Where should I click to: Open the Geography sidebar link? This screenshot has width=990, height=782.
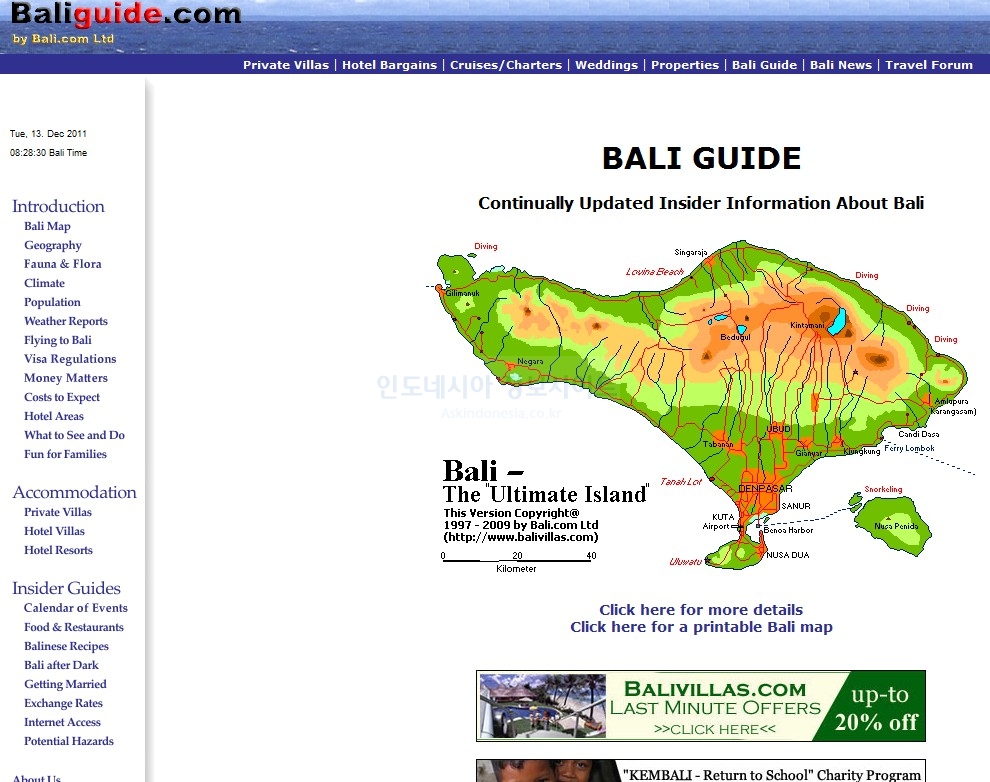coord(53,245)
